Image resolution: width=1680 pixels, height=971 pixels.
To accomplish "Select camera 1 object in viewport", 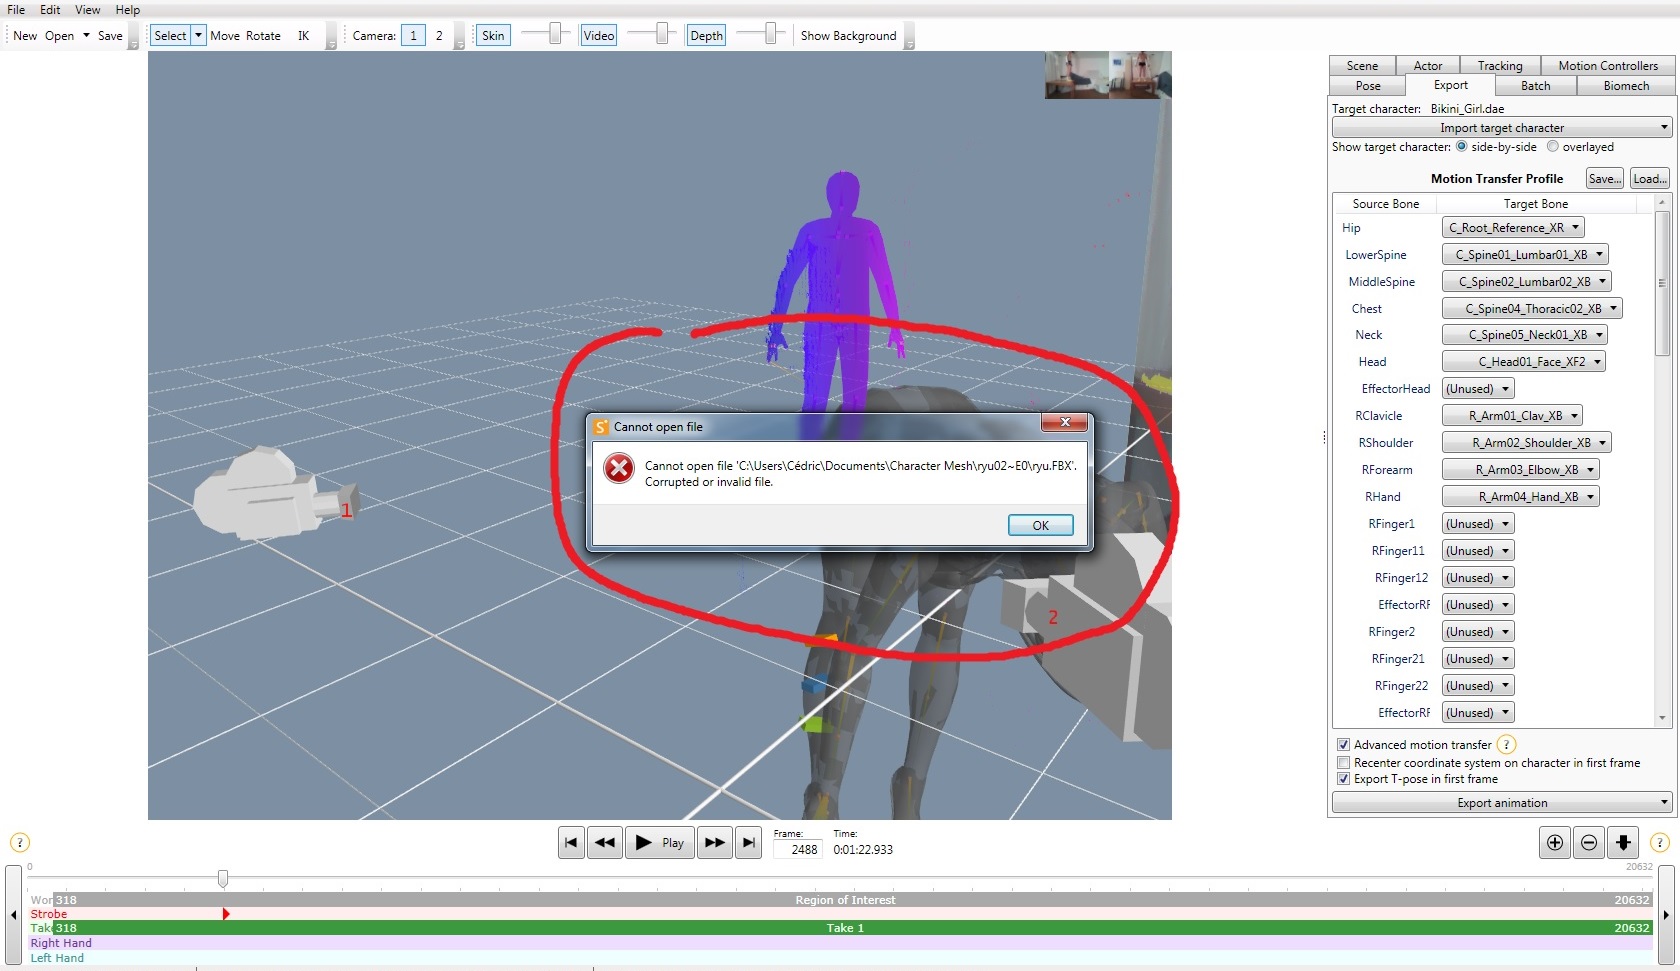I will [275, 493].
